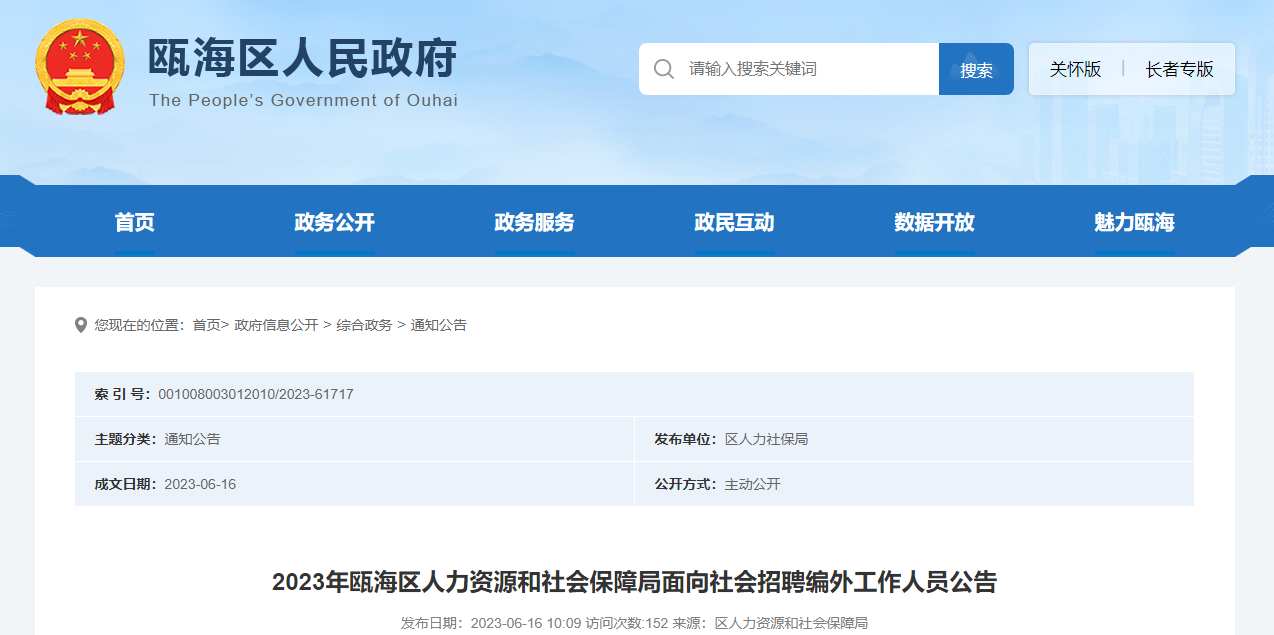Viewport: 1274px width, 635px height.
Task: Click the national emblem logo
Action: [80, 67]
